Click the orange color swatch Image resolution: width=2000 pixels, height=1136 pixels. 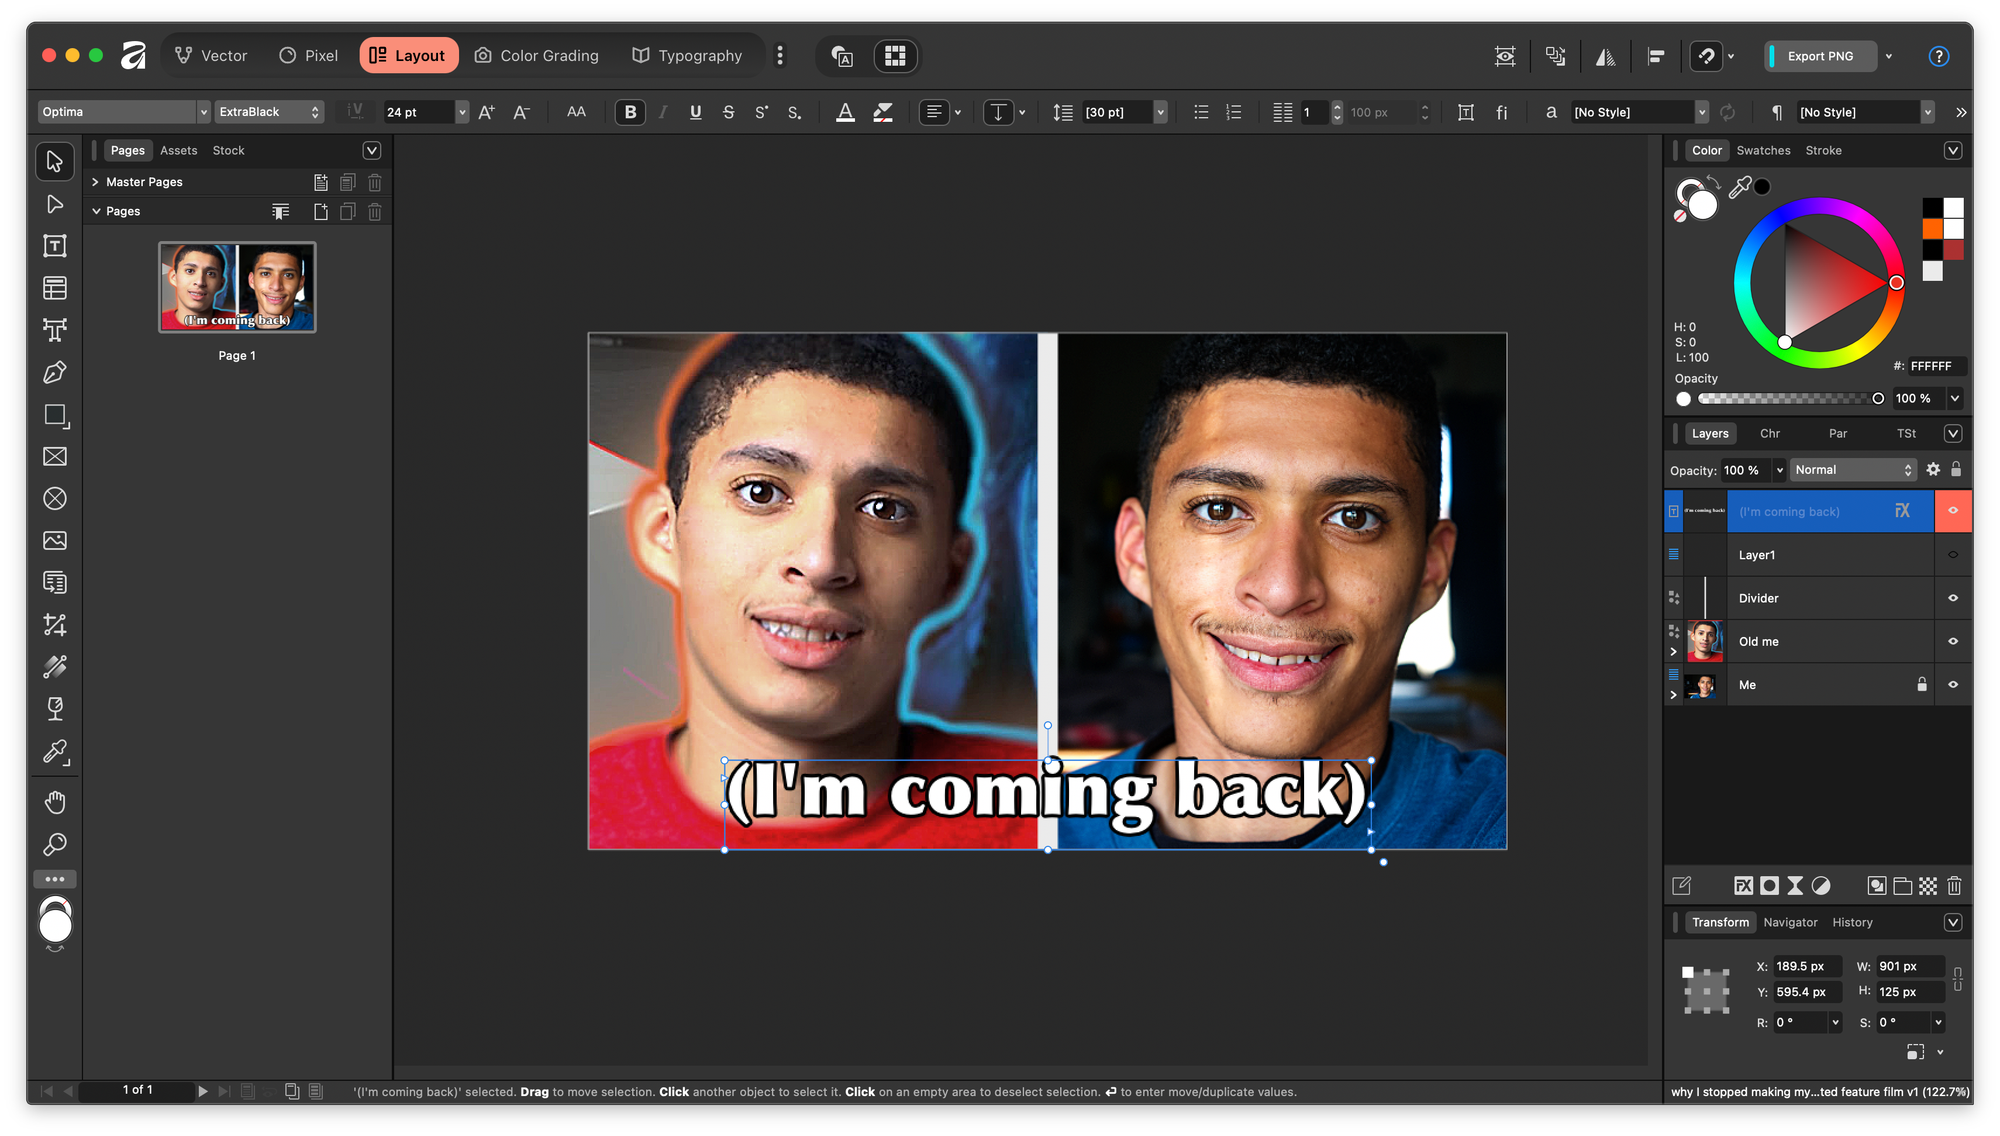[x=1932, y=229]
